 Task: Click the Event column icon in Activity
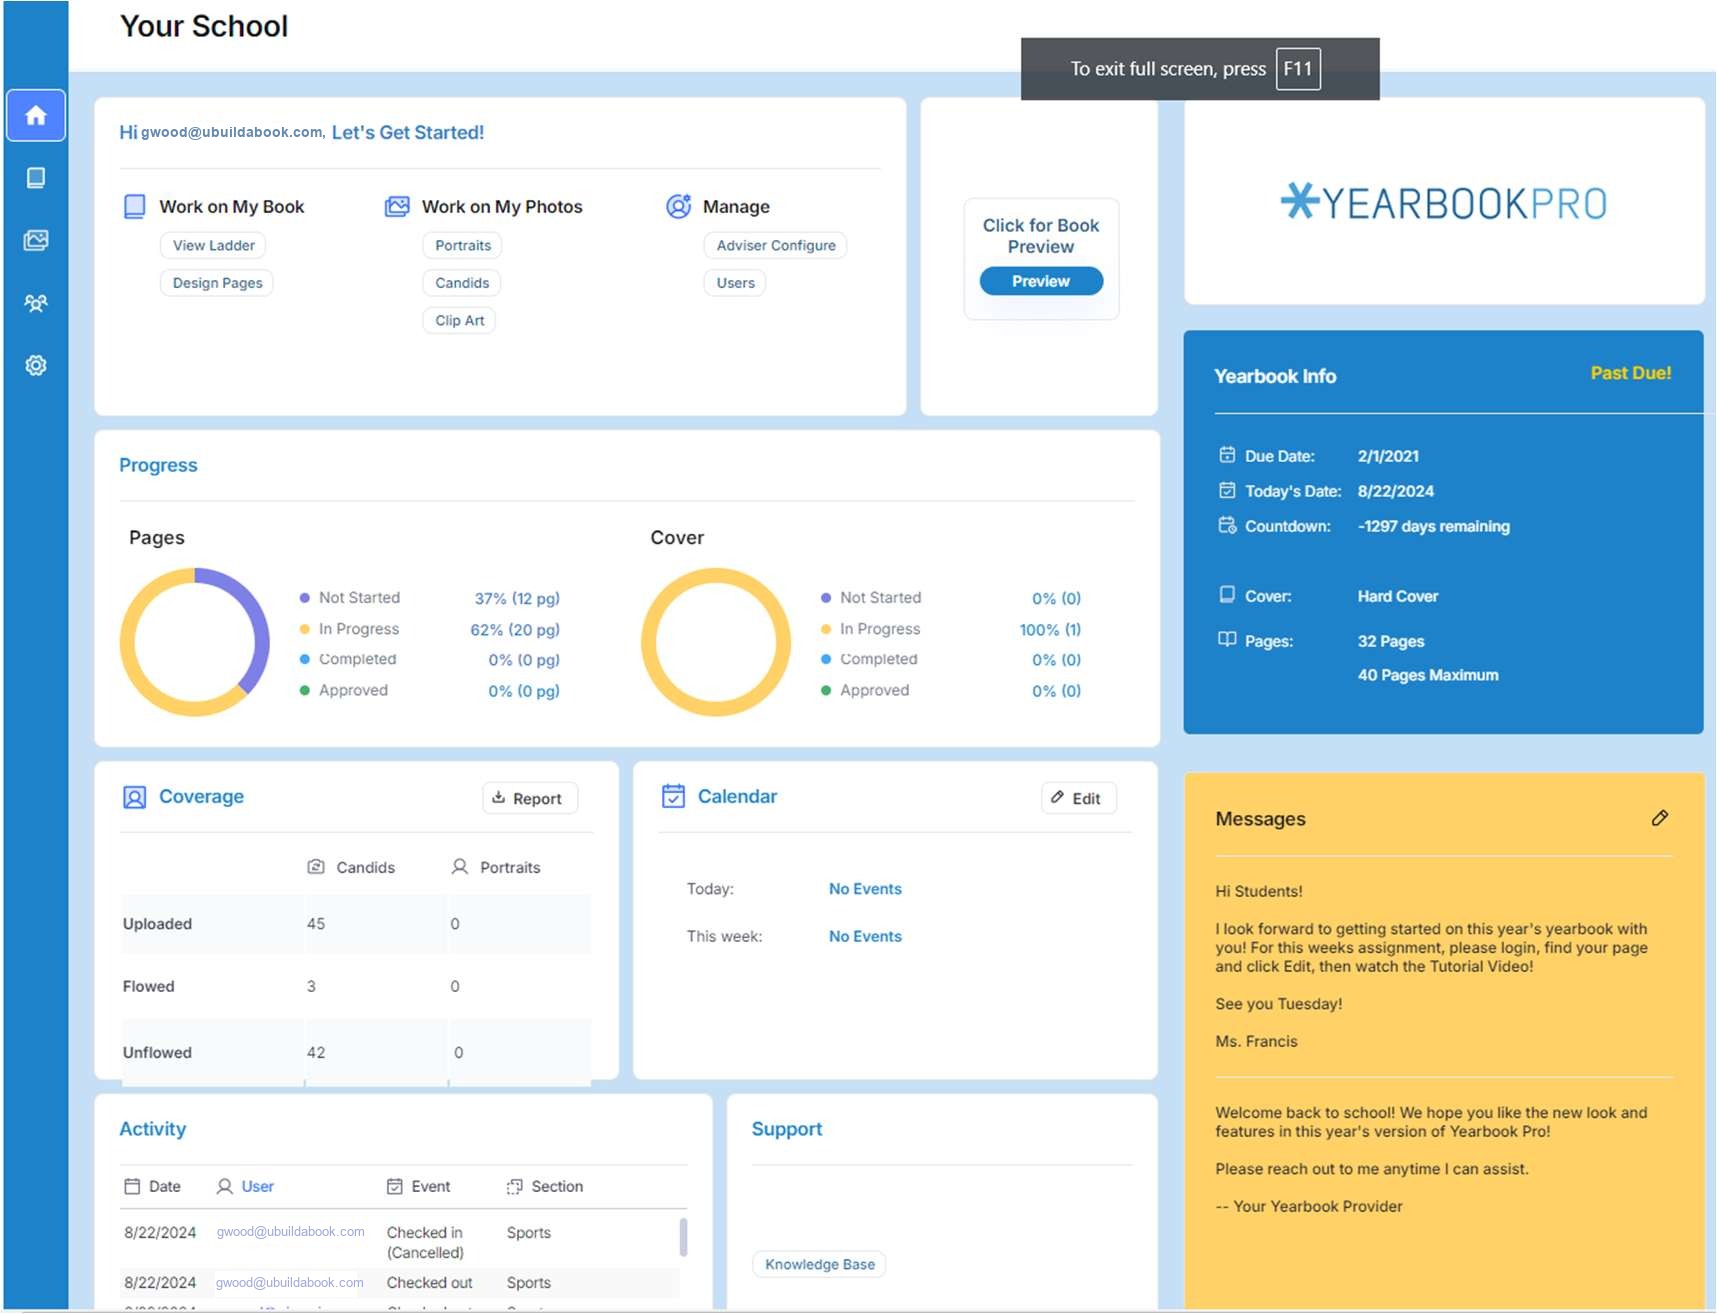click(x=395, y=1186)
